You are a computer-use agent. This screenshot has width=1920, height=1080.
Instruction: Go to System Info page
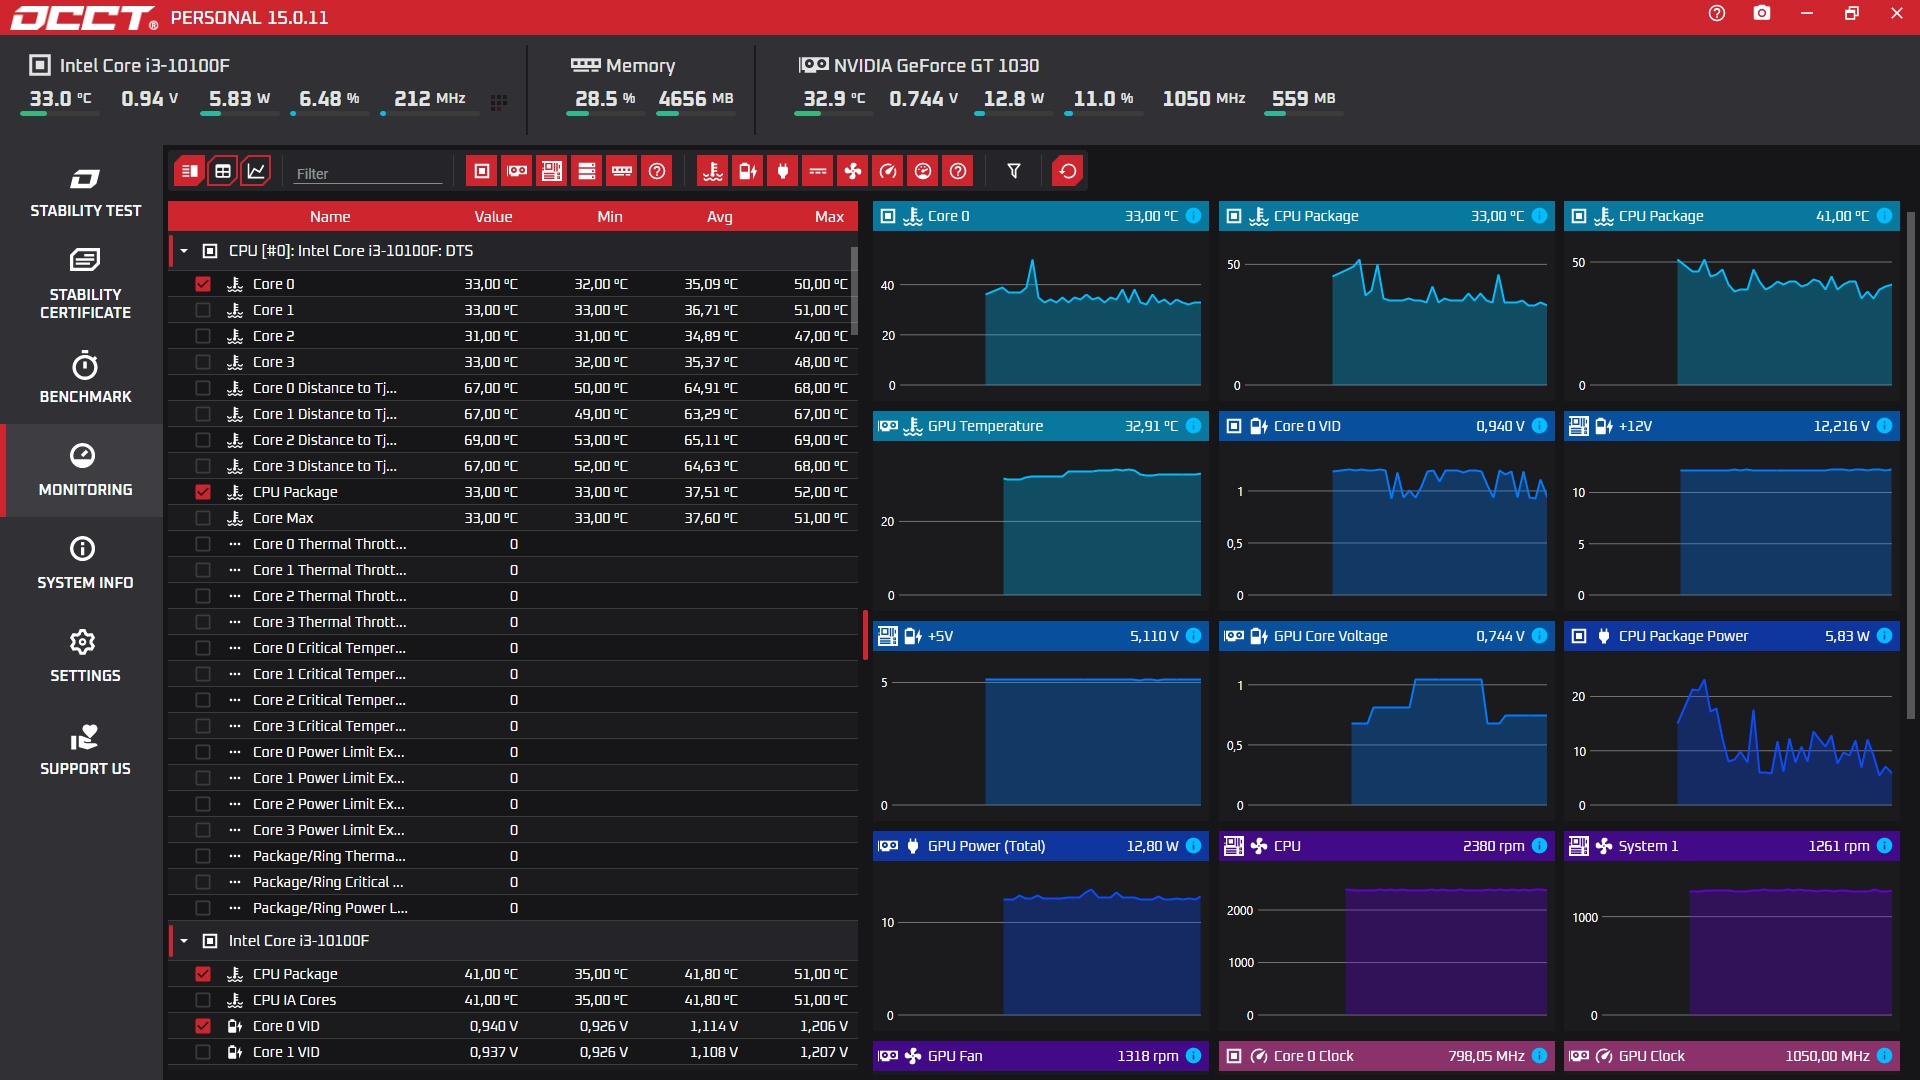click(85, 563)
